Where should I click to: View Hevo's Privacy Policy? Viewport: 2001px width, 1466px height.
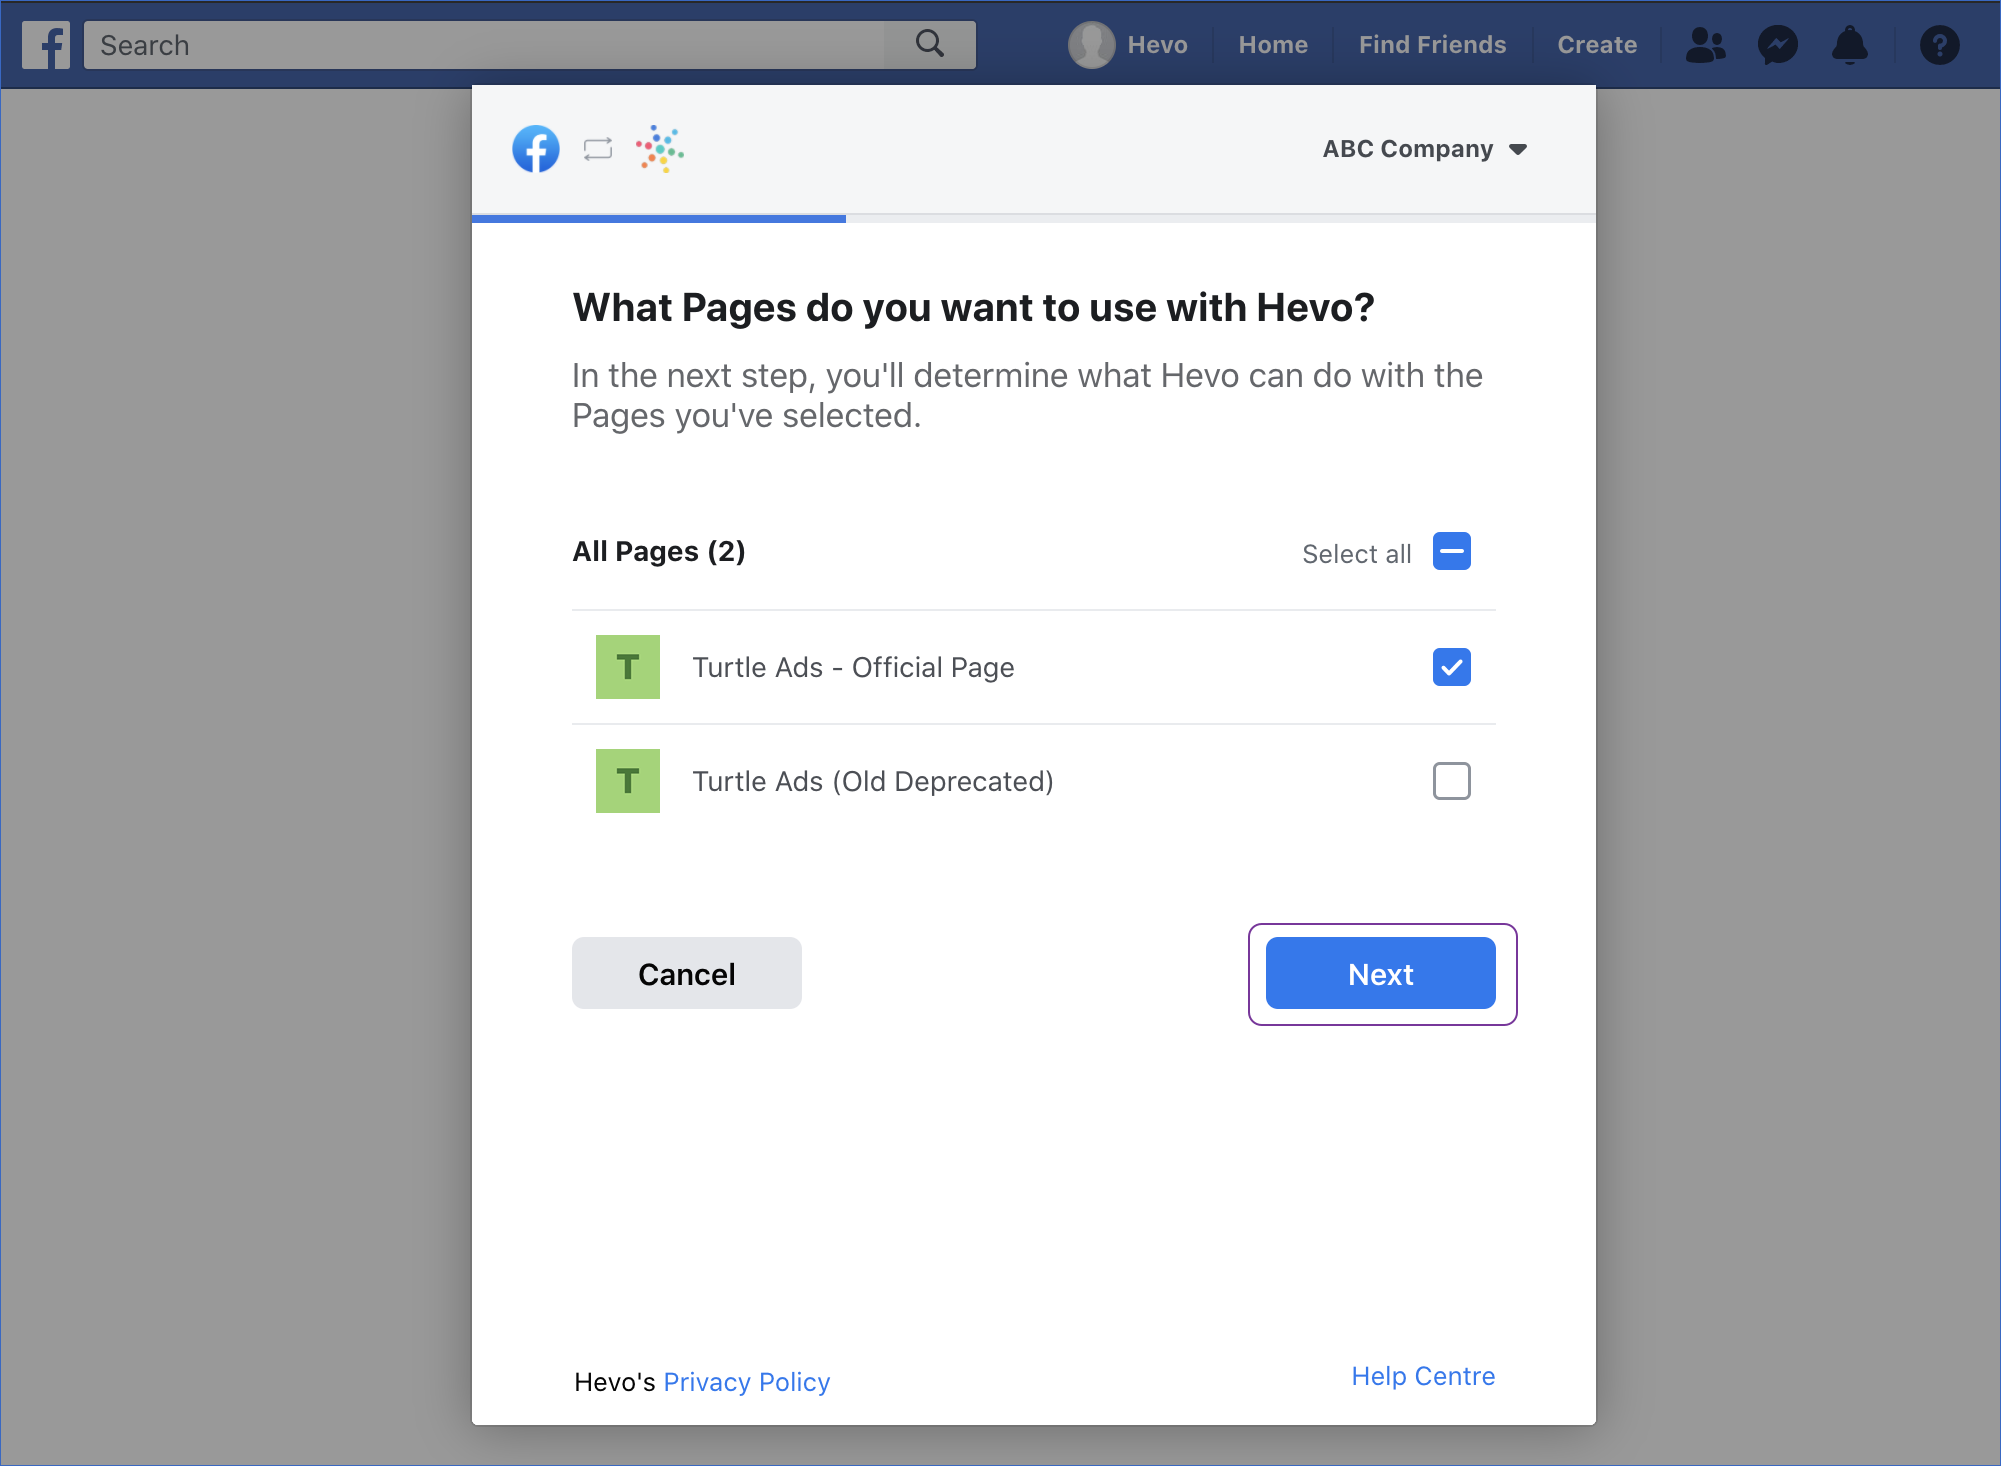pyautogui.click(x=746, y=1382)
